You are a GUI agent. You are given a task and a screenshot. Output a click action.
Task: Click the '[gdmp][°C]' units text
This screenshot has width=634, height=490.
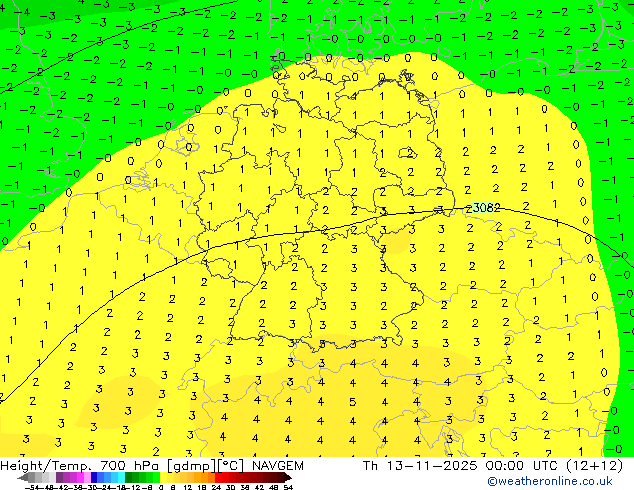tap(205, 466)
